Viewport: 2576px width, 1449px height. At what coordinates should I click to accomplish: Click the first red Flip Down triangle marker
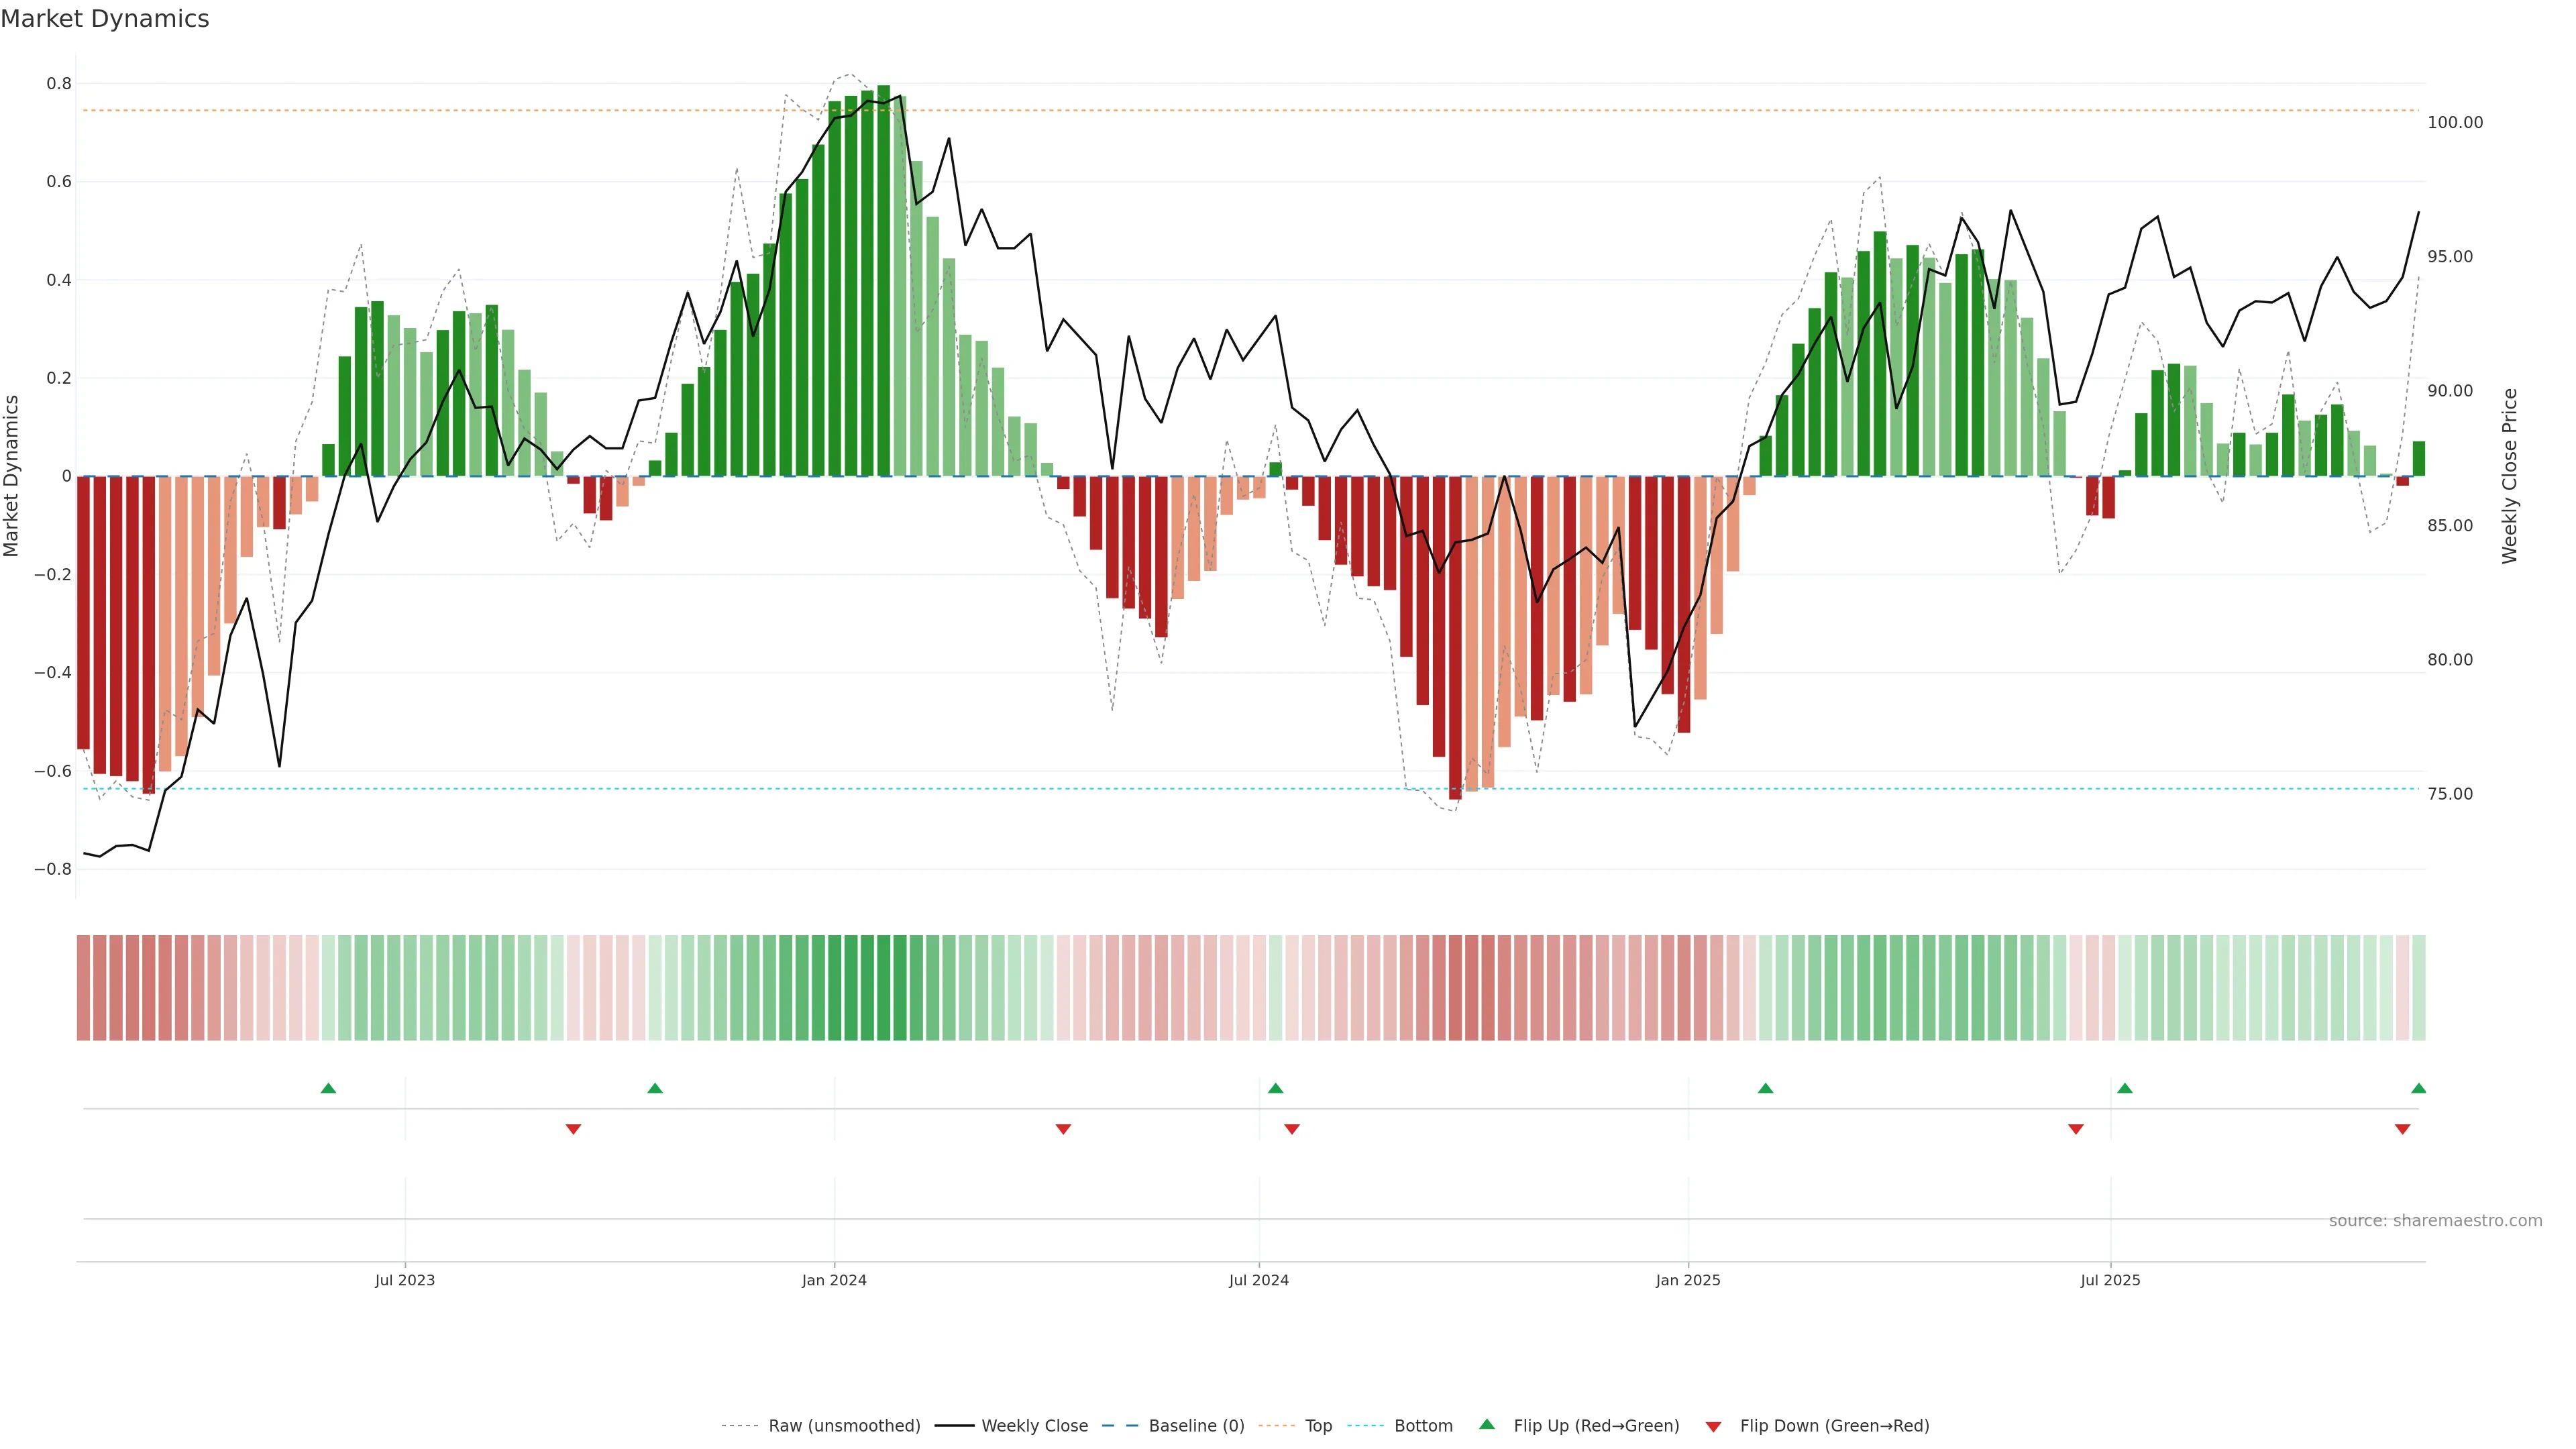(573, 1129)
